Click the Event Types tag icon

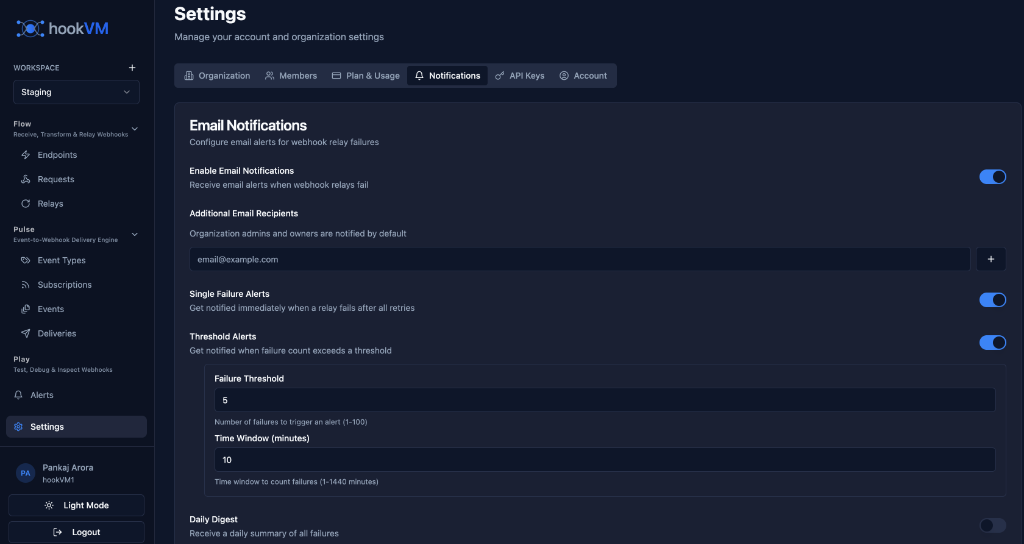tap(25, 260)
